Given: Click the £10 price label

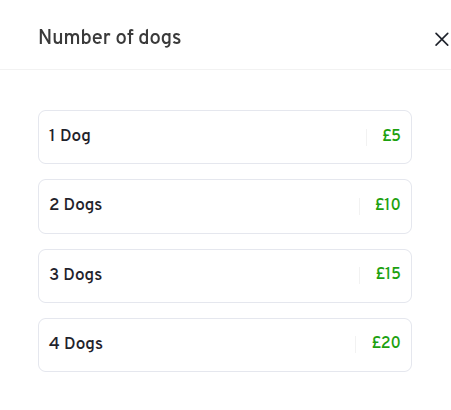Looking at the screenshot, I should (x=388, y=204).
